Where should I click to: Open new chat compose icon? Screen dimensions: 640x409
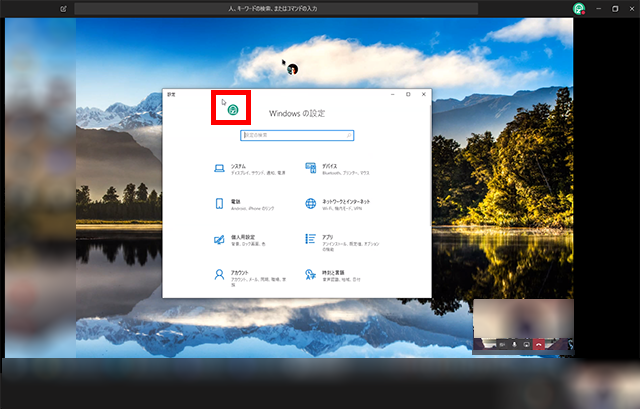(x=64, y=8)
